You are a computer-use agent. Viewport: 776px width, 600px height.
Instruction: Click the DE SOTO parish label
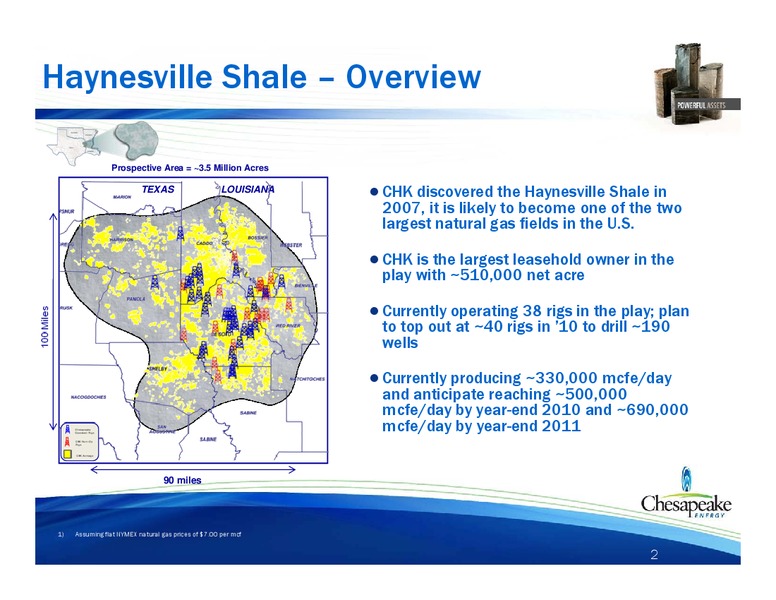(x=222, y=334)
